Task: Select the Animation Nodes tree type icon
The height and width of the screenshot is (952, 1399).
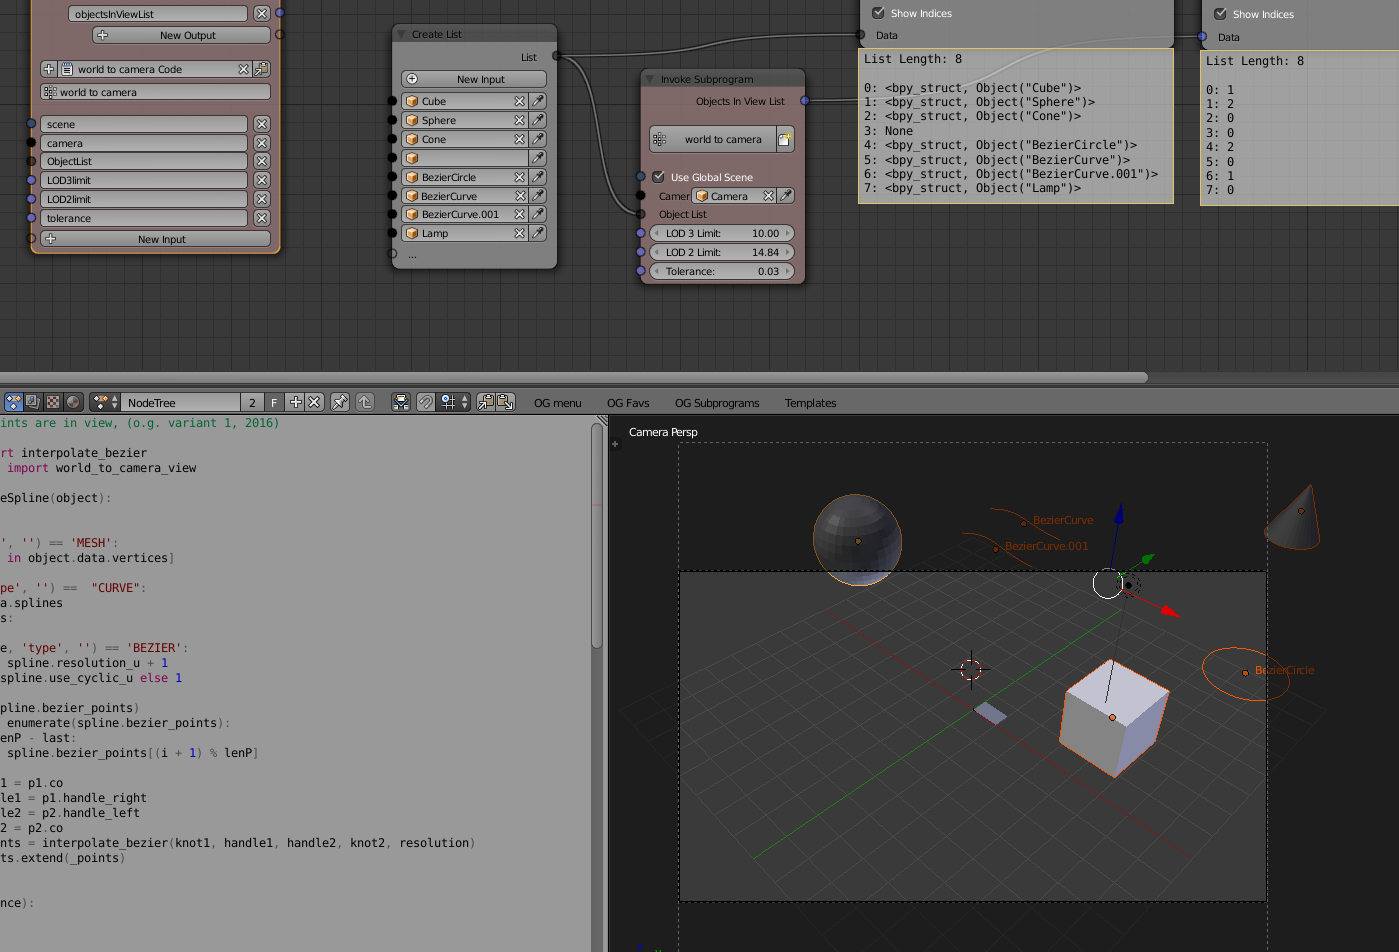Action: coord(13,402)
